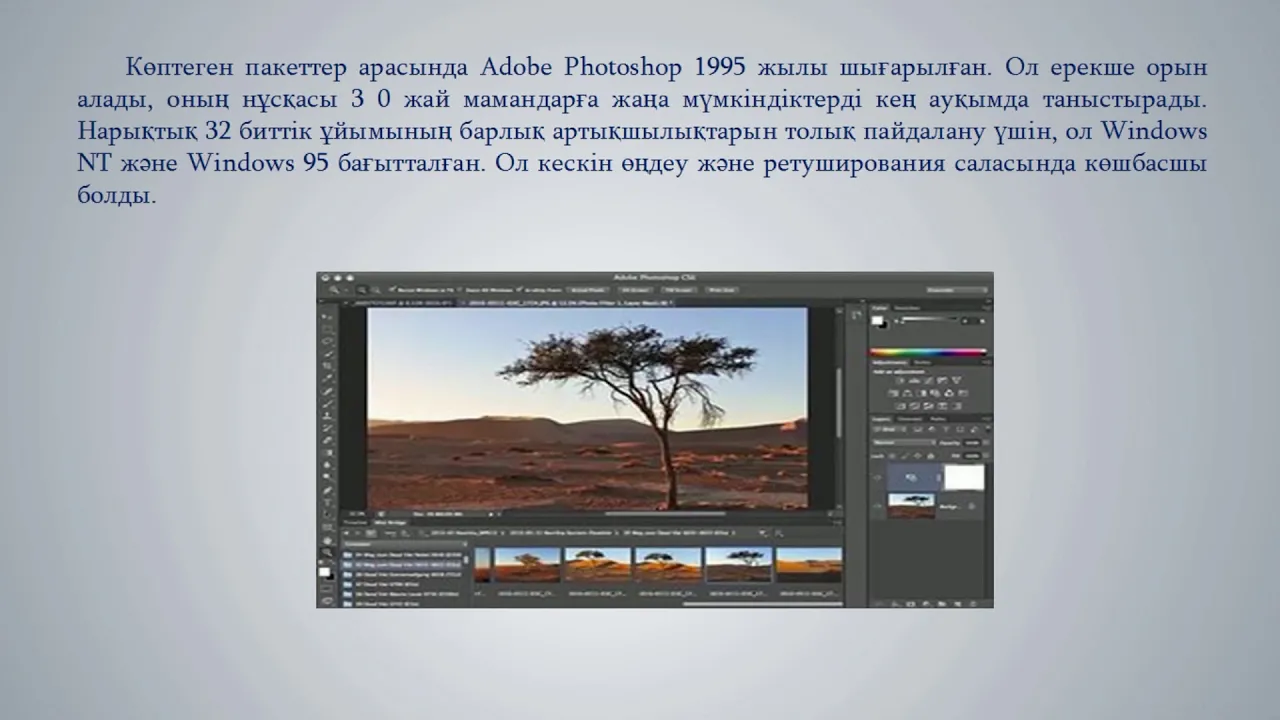Select the Mini Bridge tab
The image size is (1280, 720).
coord(390,522)
